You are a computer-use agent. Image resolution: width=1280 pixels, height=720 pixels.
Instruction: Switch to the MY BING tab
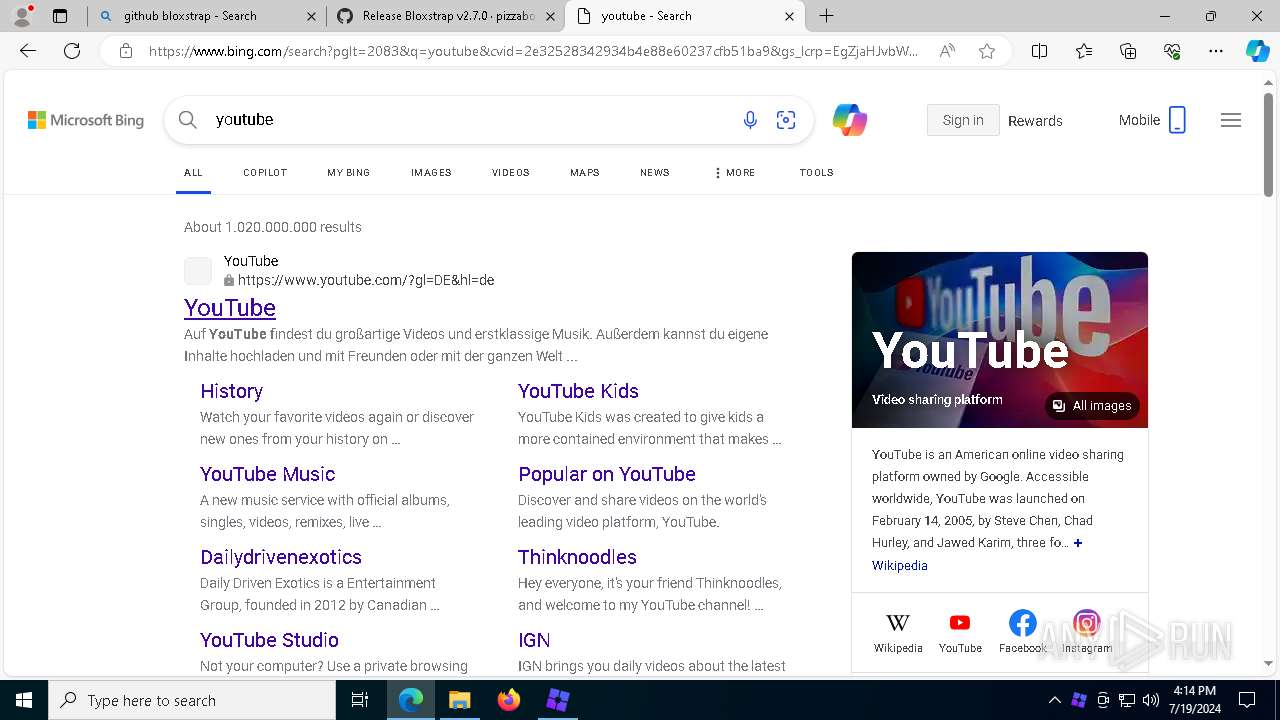pyautogui.click(x=349, y=173)
